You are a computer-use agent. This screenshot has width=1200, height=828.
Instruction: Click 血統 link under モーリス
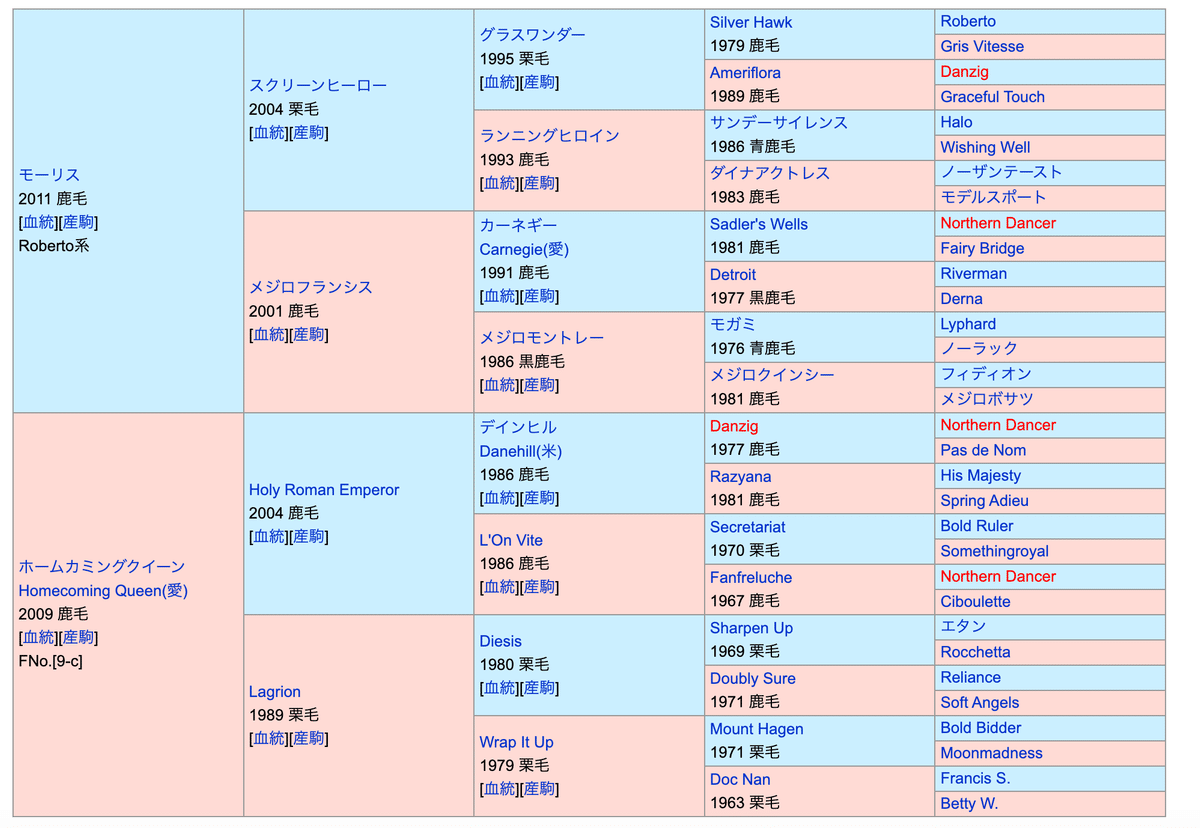pos(39,222)
